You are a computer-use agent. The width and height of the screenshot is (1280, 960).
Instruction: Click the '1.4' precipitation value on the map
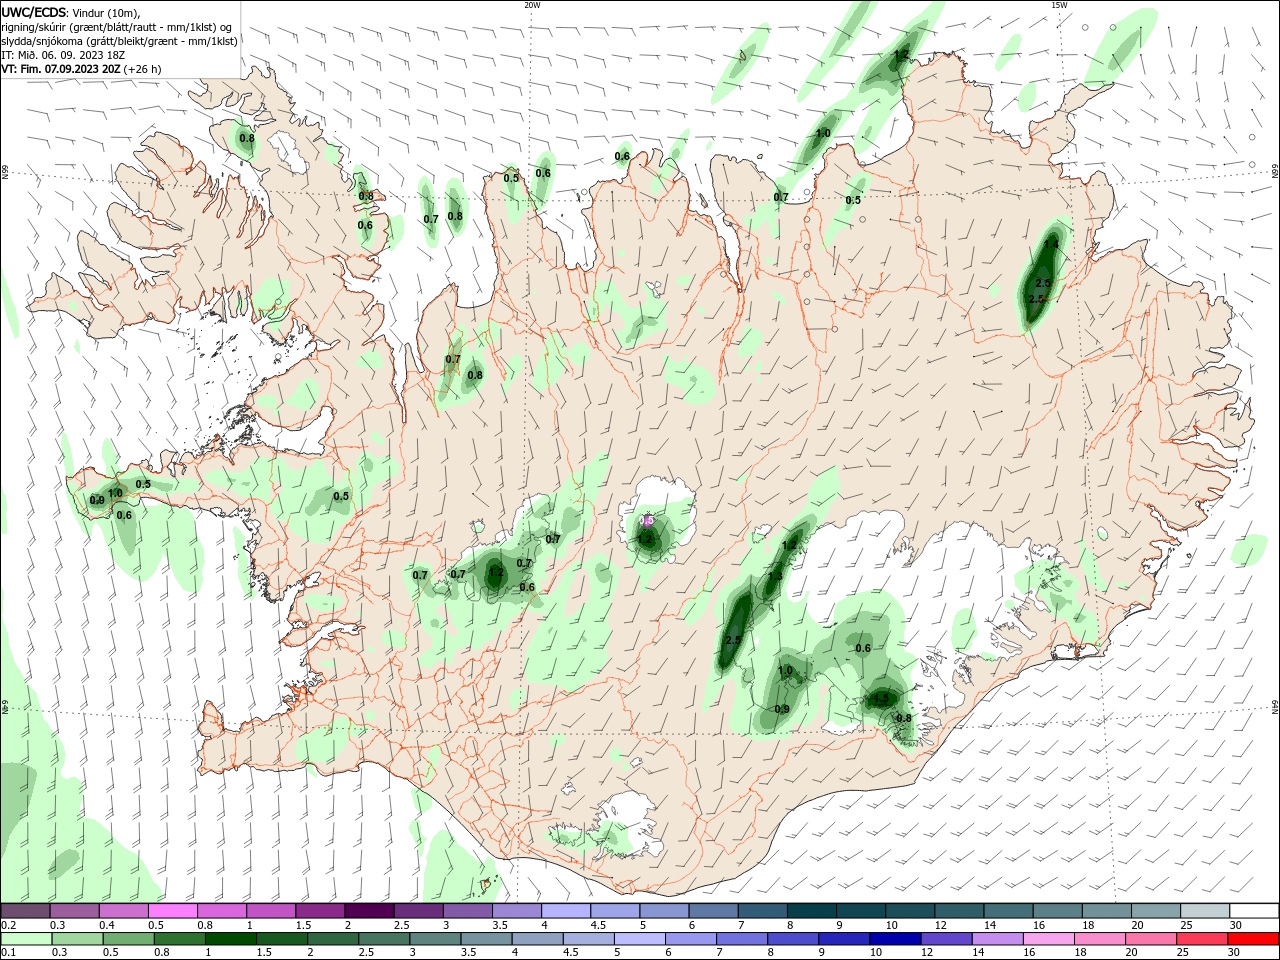(1051, 244)
